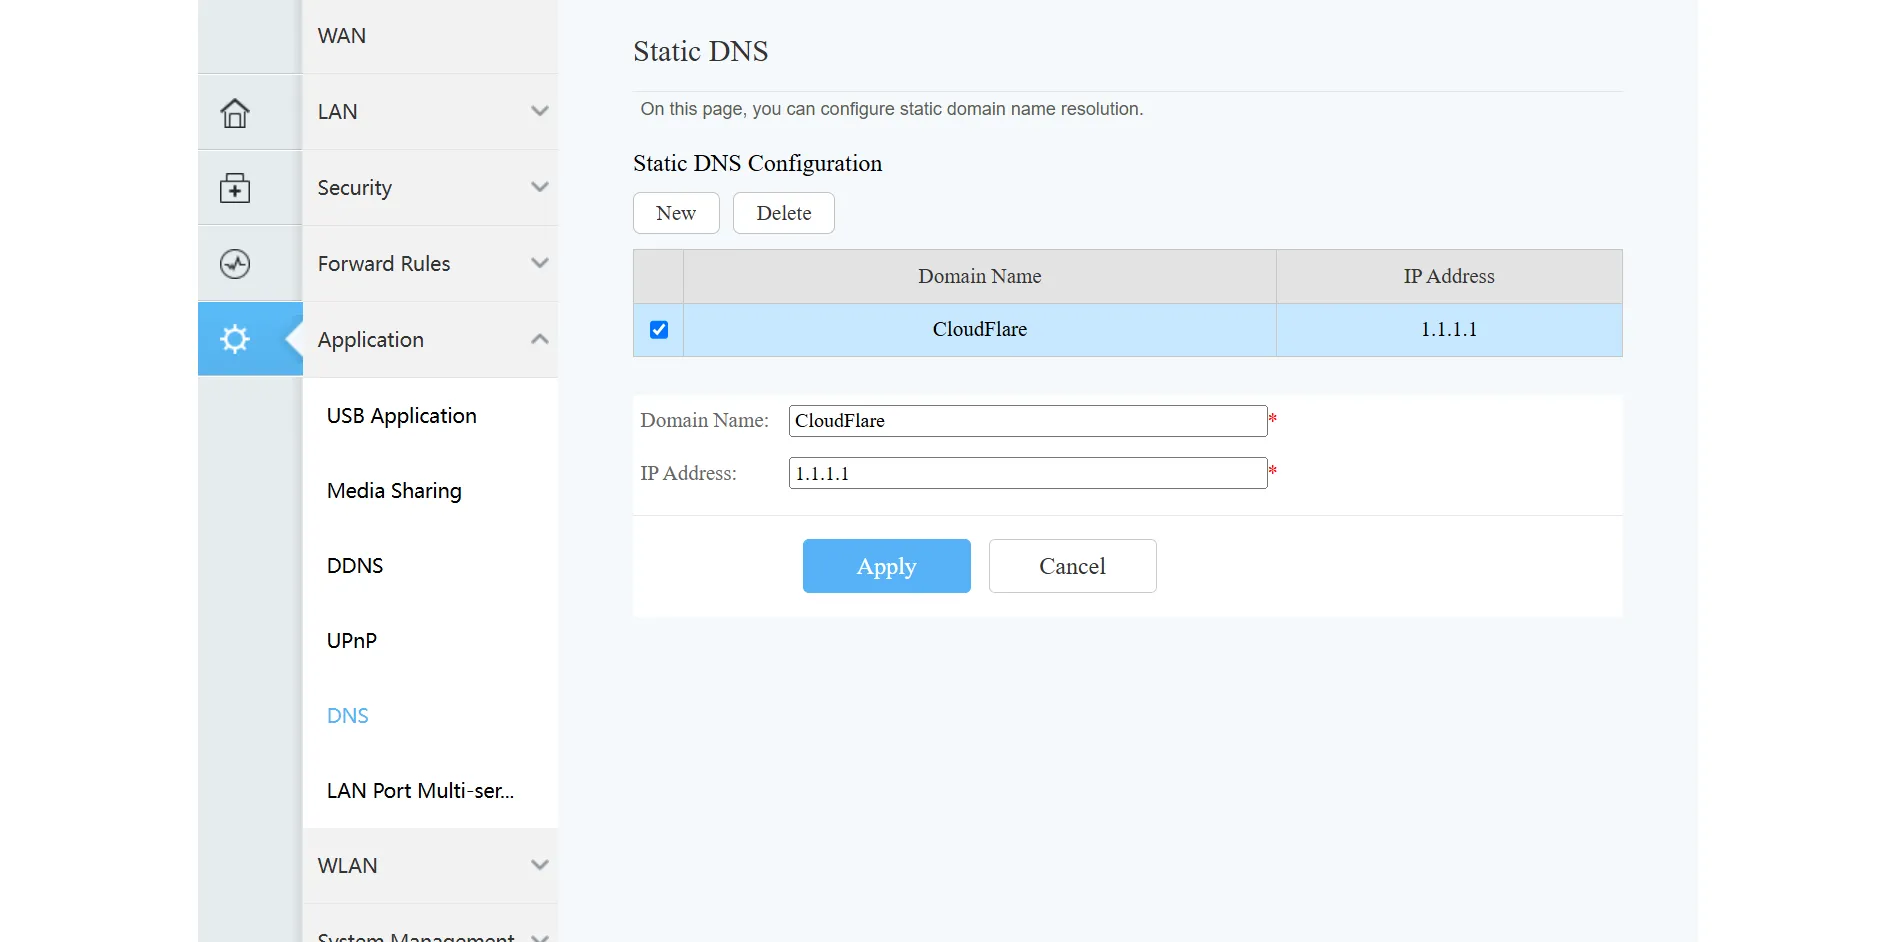Select the toolbox icon in the sidebar
The width and height of the screenshot is (1900, 942).
pos(235,187)
